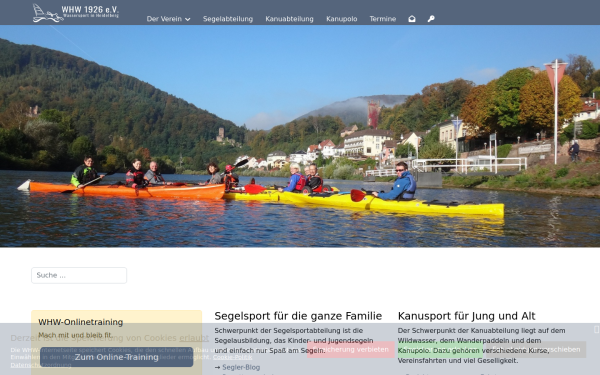Open the Segelabteilung menu item
The width and height of the screenshot is (600, 375).
pyautogui.click(x=228, y=19)
